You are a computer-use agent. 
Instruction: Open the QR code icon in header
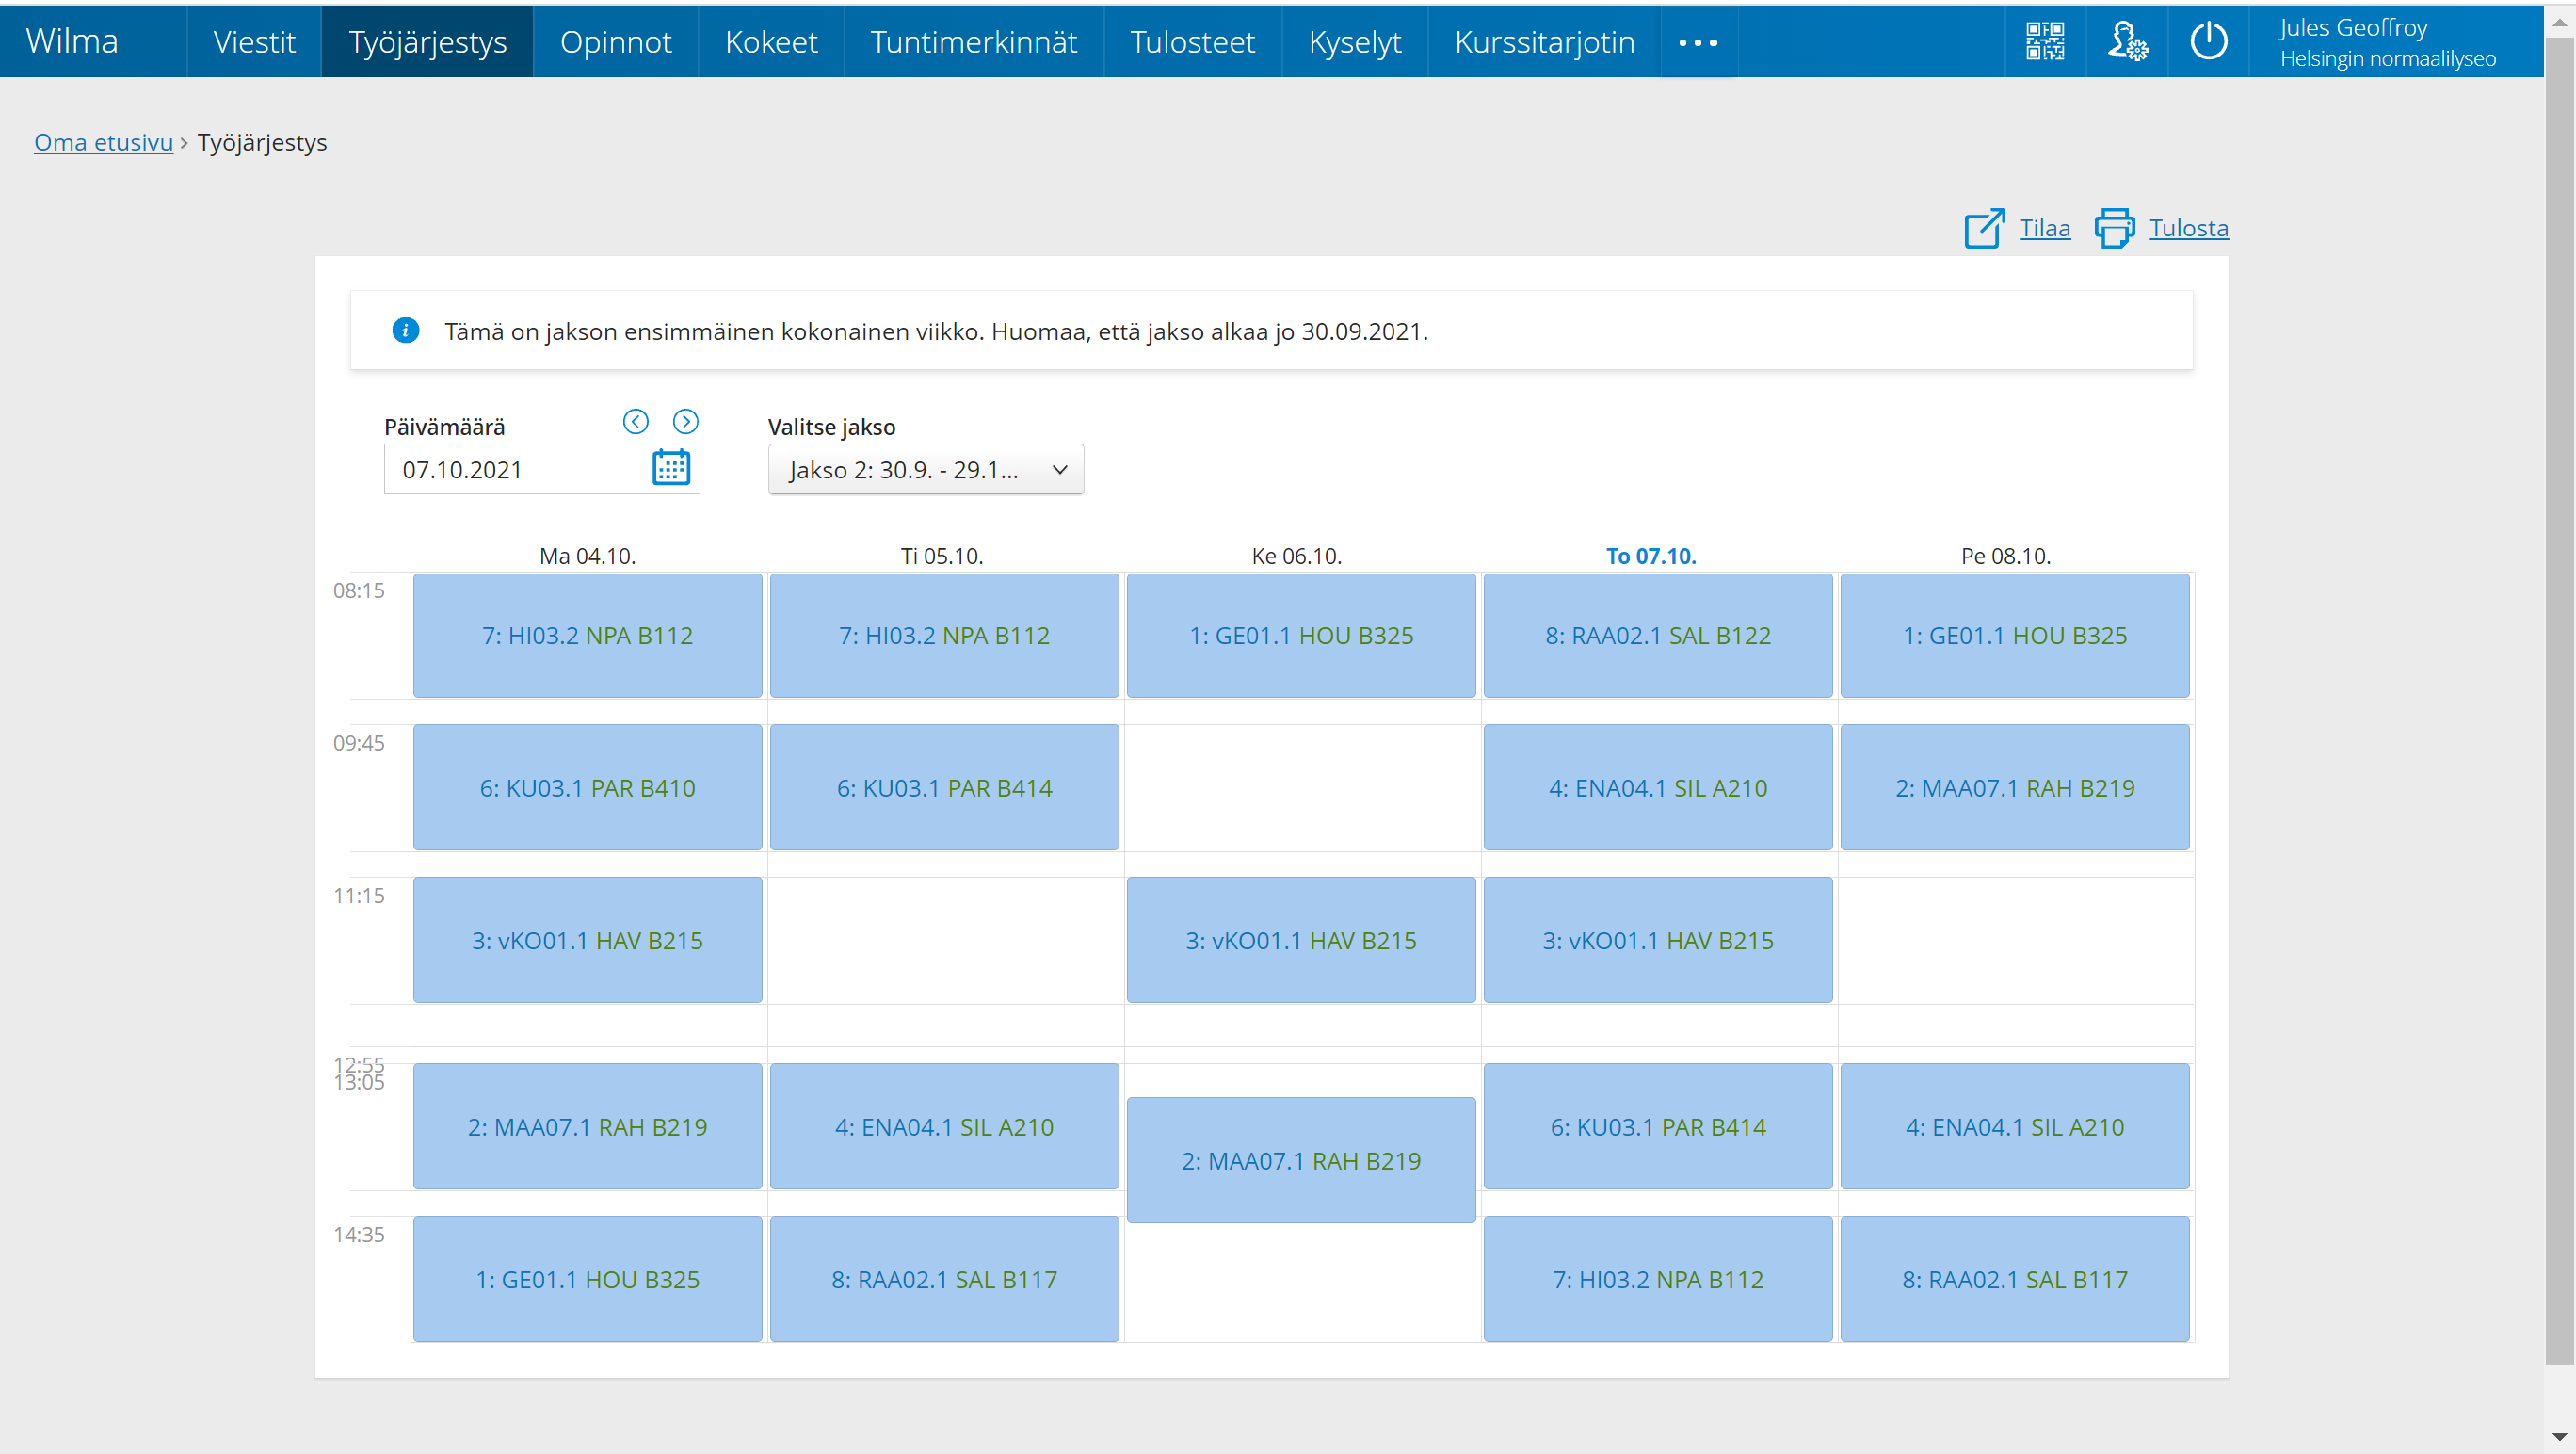[x=2045, y=41]
